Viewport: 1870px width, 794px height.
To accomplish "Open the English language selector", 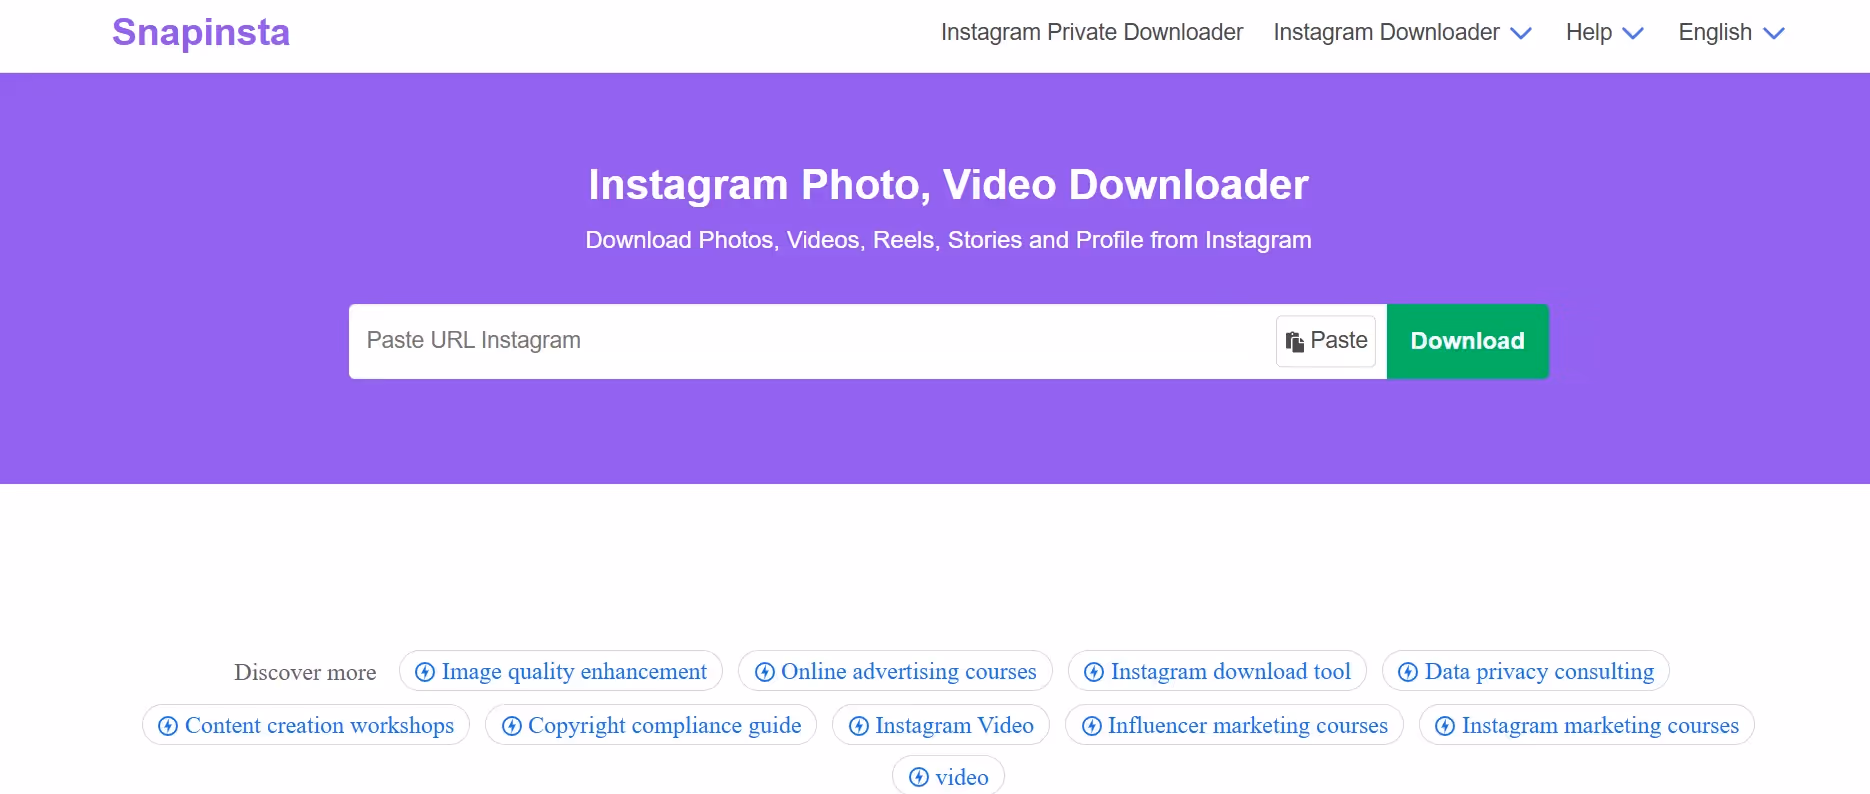I will [x=1731, y=32].
